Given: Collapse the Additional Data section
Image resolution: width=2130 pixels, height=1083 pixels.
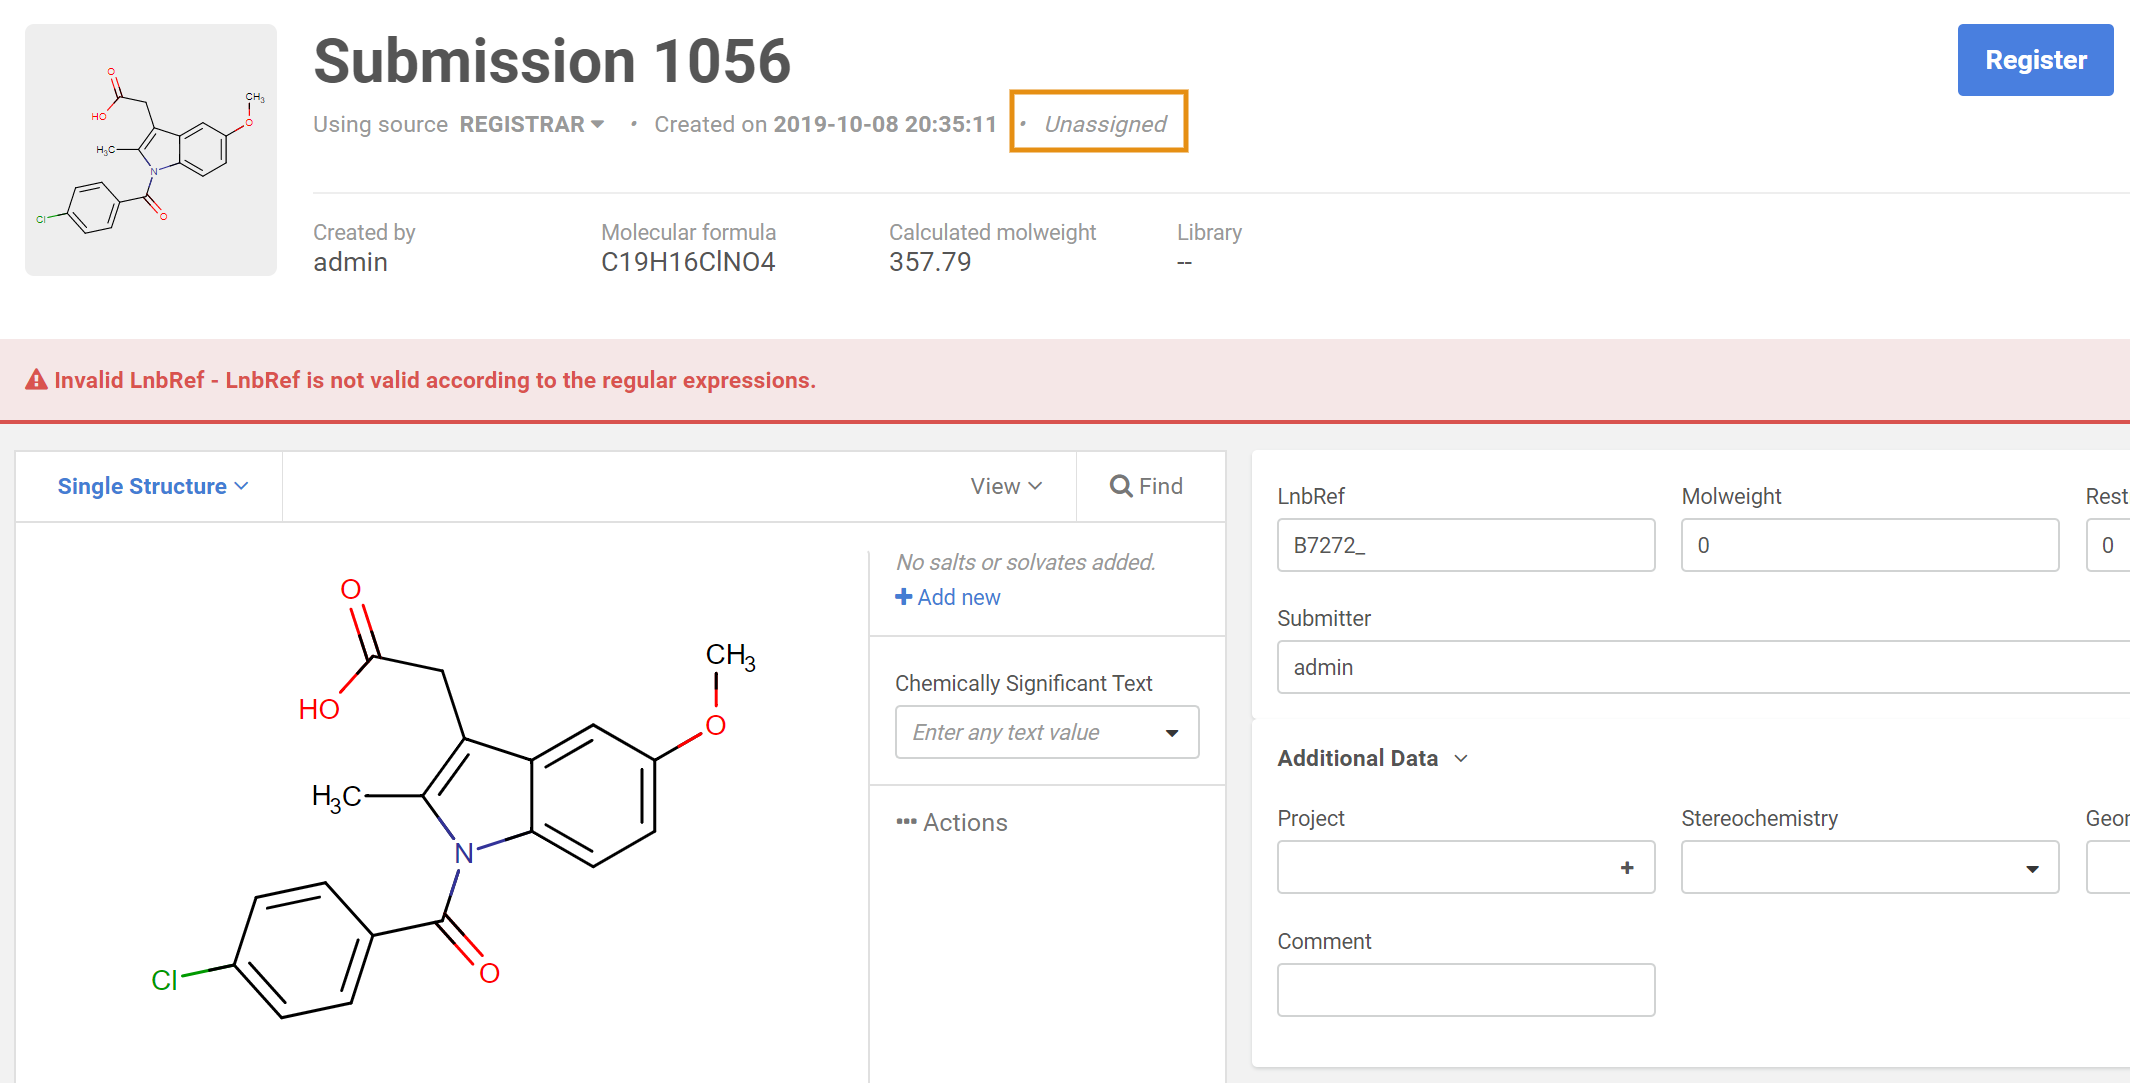Looking at the screenshot, I should coord(1371,758).
